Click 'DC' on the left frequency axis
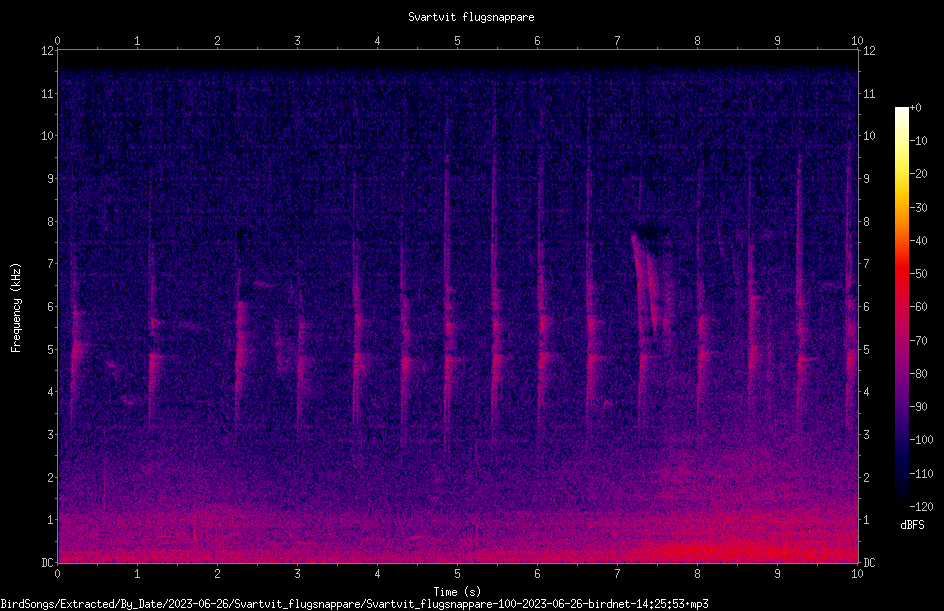The width and height of the screenshot is (944, 611). 47,563
